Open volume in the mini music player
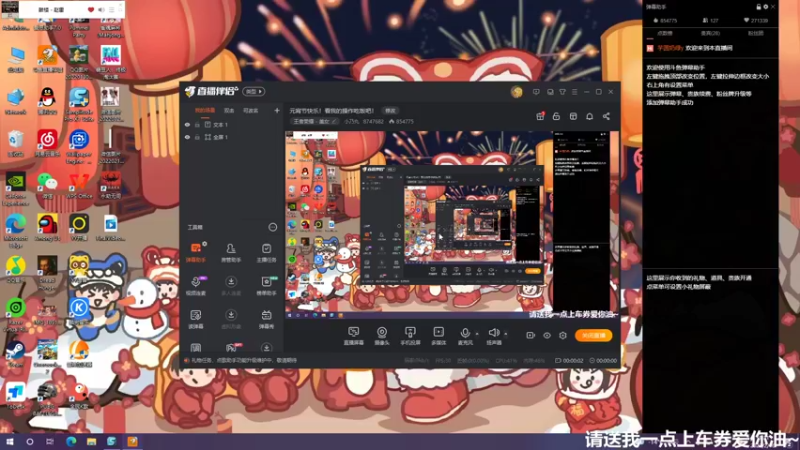The width and height of the screenshot is (800, 450). click(x=101, y=9)
